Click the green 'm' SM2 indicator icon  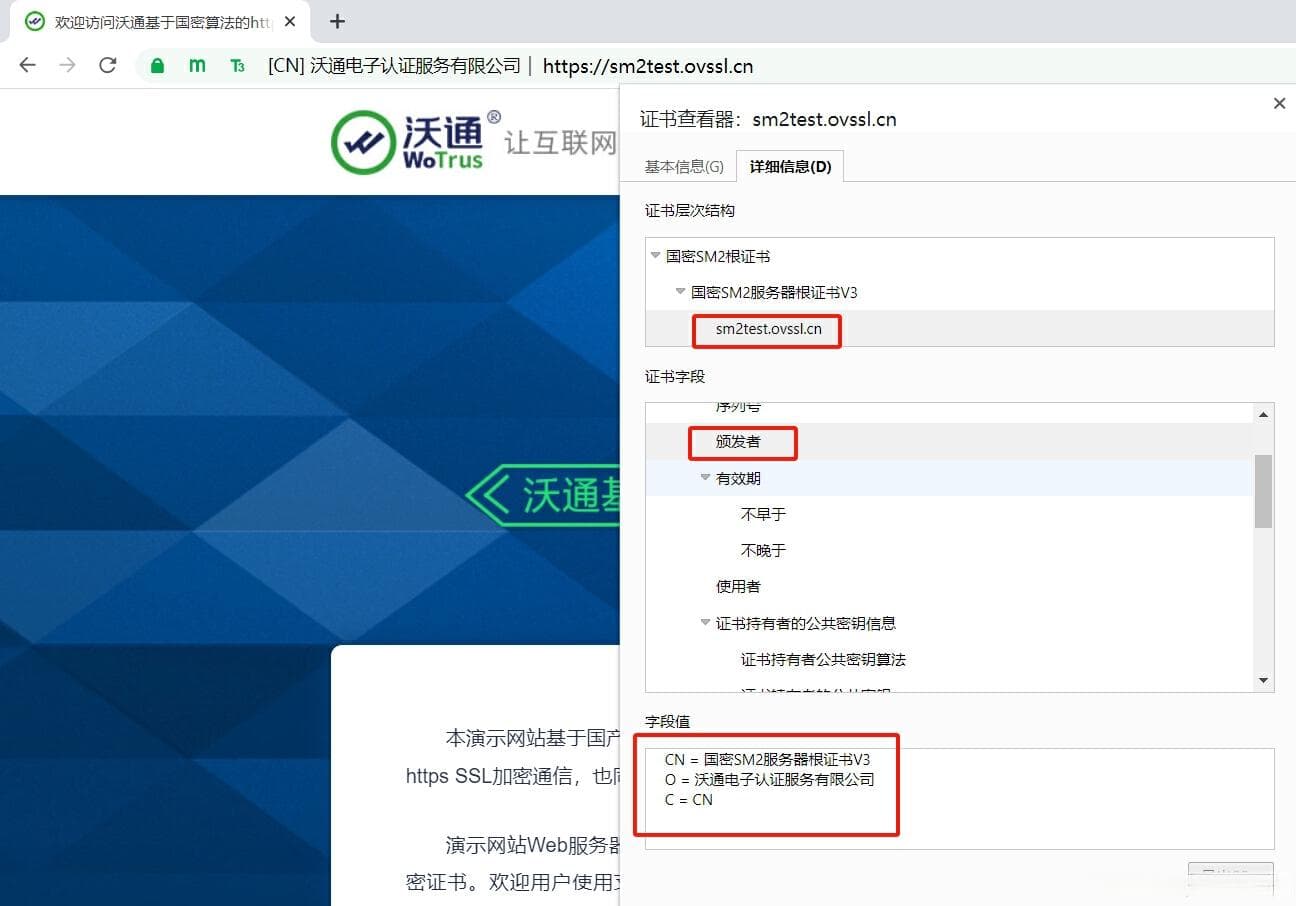click(x=197, y=66)
